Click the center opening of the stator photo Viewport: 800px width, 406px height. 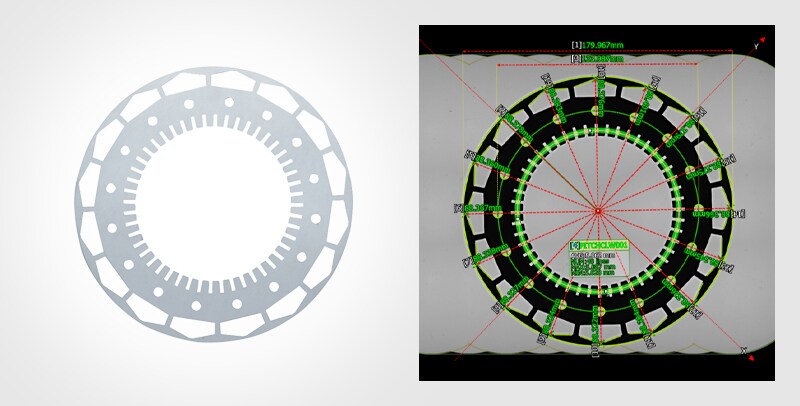213,205
